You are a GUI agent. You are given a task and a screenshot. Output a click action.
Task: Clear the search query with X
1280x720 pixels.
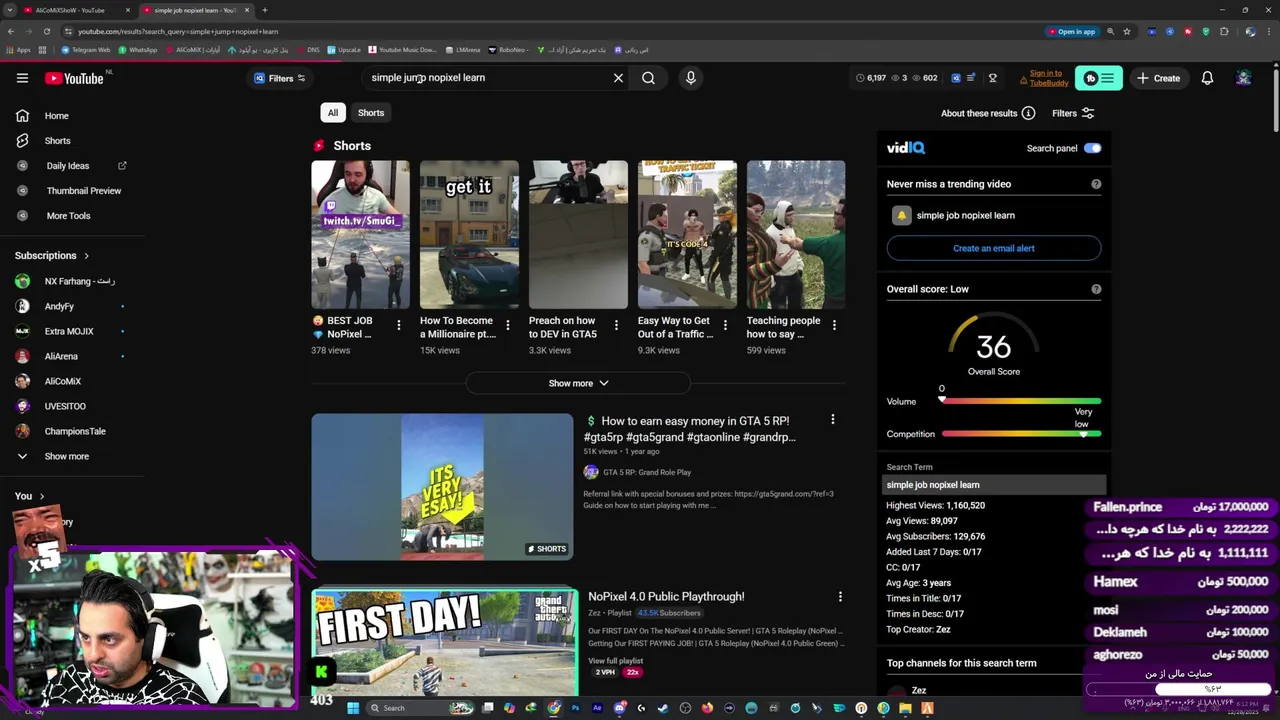pos(618,78)
